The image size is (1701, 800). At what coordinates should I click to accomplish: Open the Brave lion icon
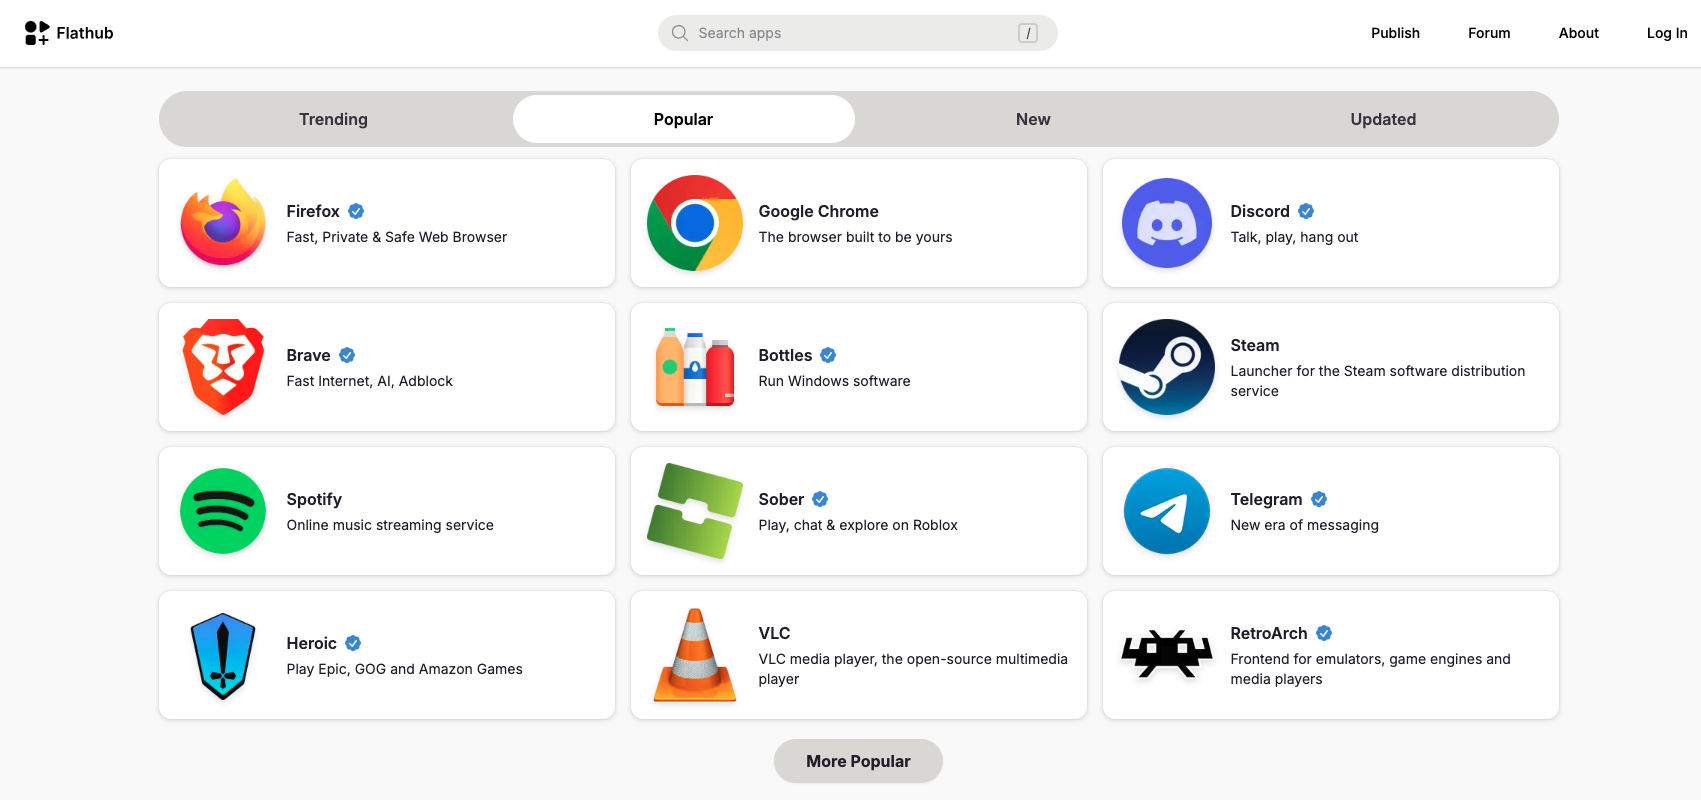pos(223,367)
